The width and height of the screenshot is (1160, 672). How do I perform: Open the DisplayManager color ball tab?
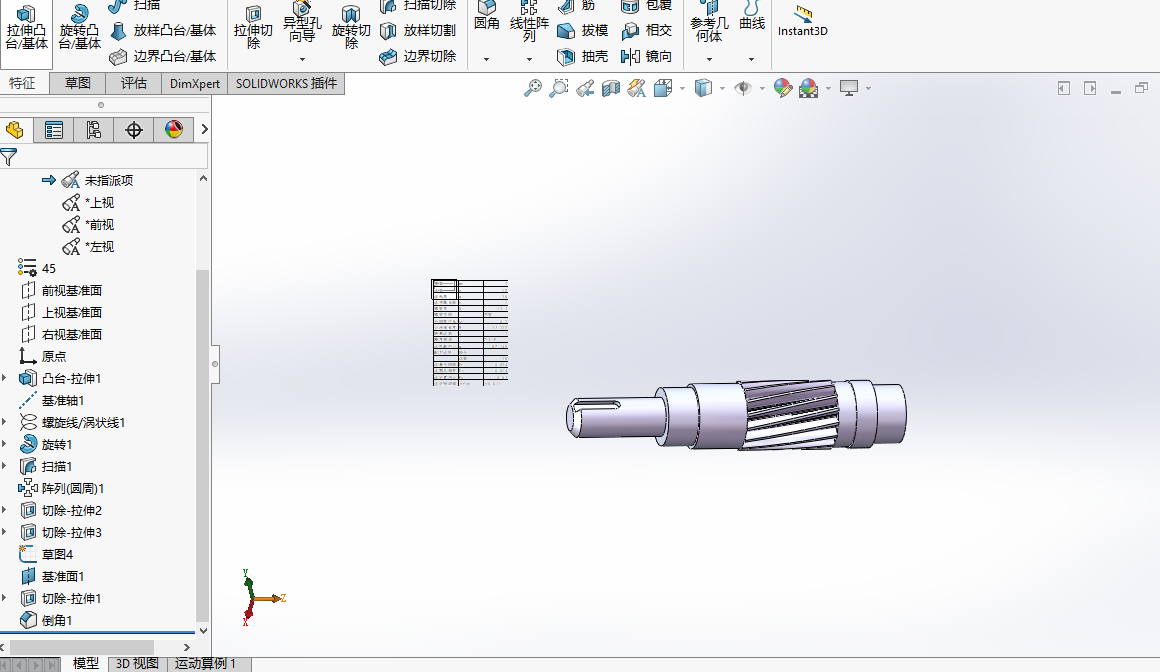click(174, 130)
